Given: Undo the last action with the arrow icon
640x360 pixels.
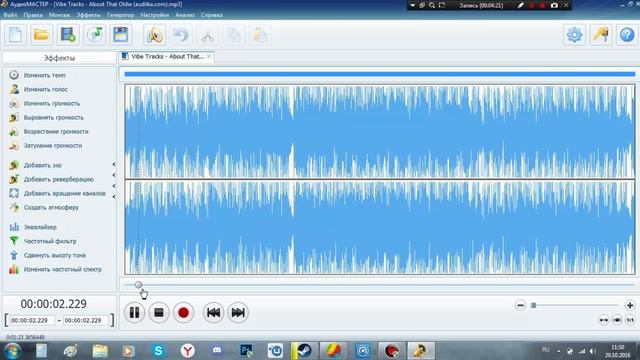Looking at the screenshot, I should click(181, 35).
